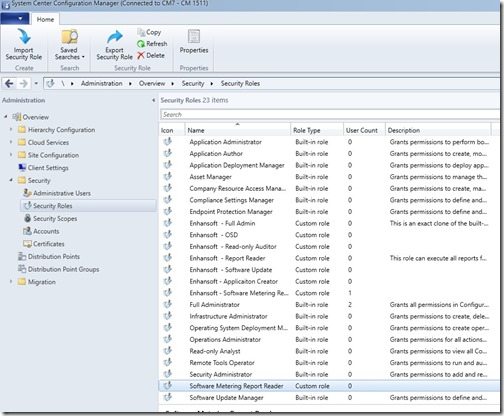Image resolution: width=504 pixels, height=416 pixels.
Task: Open the Properties ribbon icon
Action: tap(194, 36)
